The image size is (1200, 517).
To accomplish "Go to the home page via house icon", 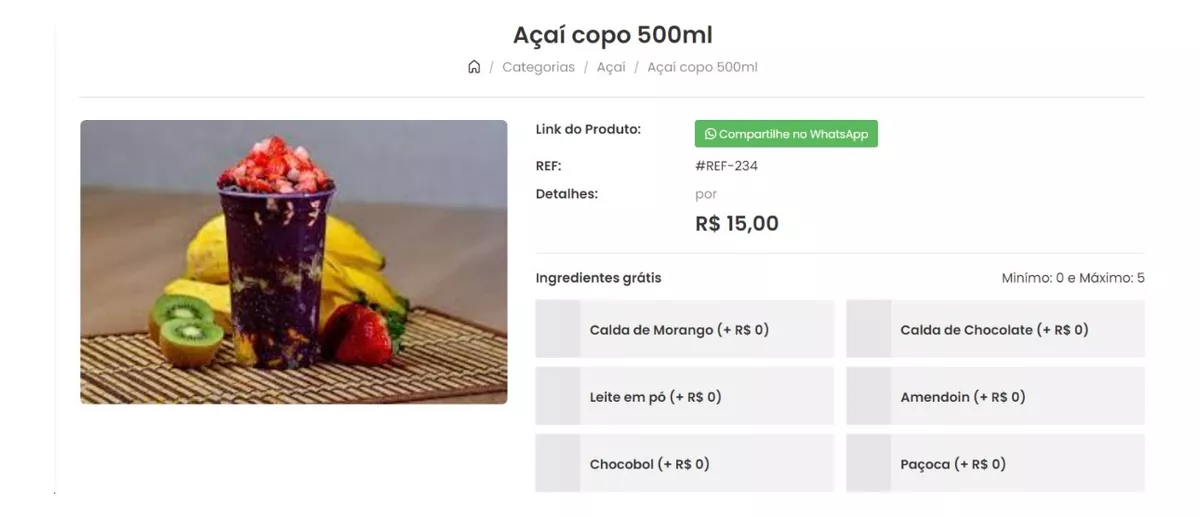I will point(474,67).
